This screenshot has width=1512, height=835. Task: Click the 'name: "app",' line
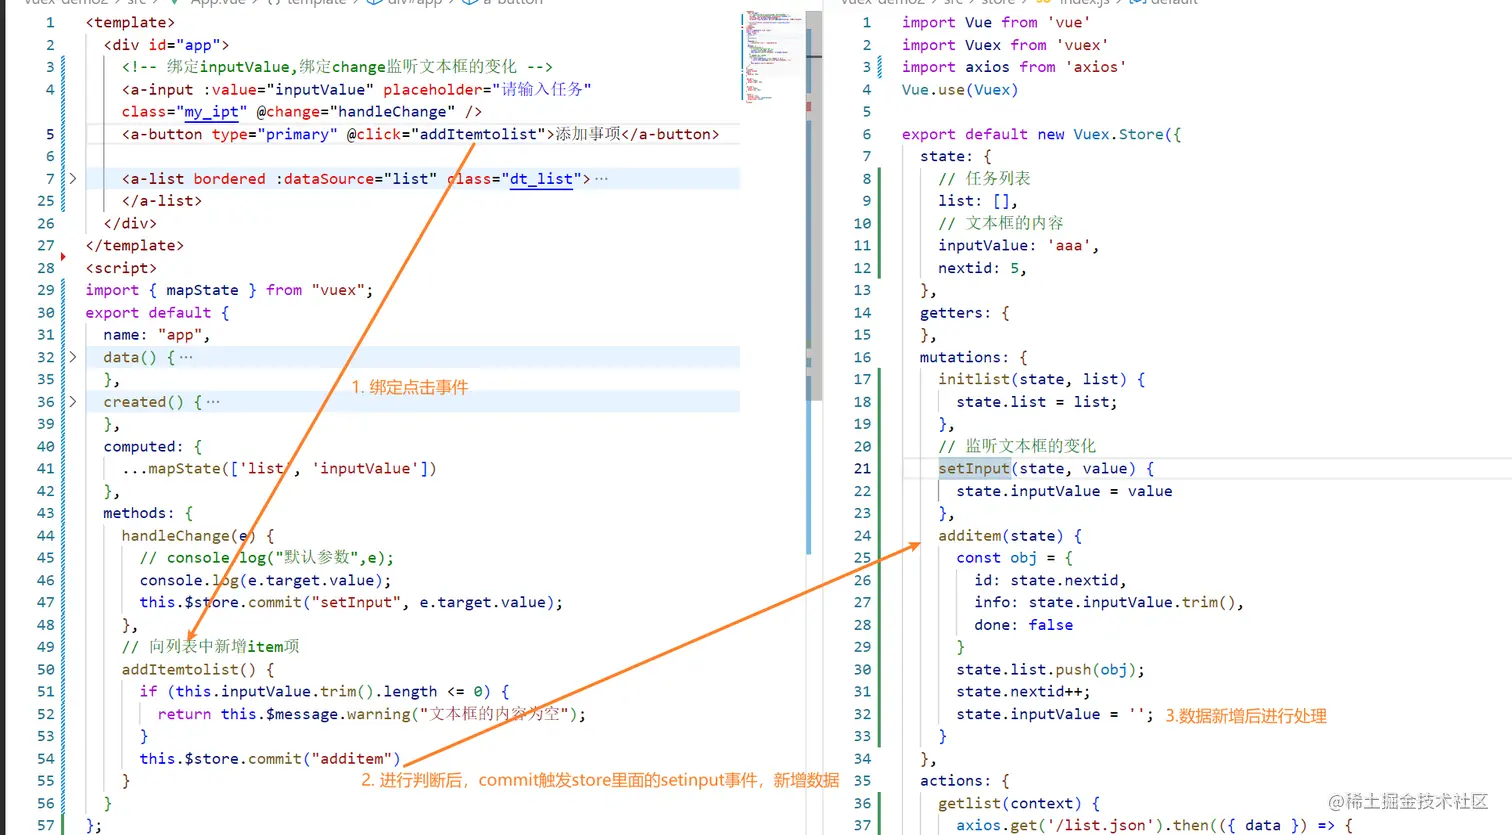(x=157, y=335)
